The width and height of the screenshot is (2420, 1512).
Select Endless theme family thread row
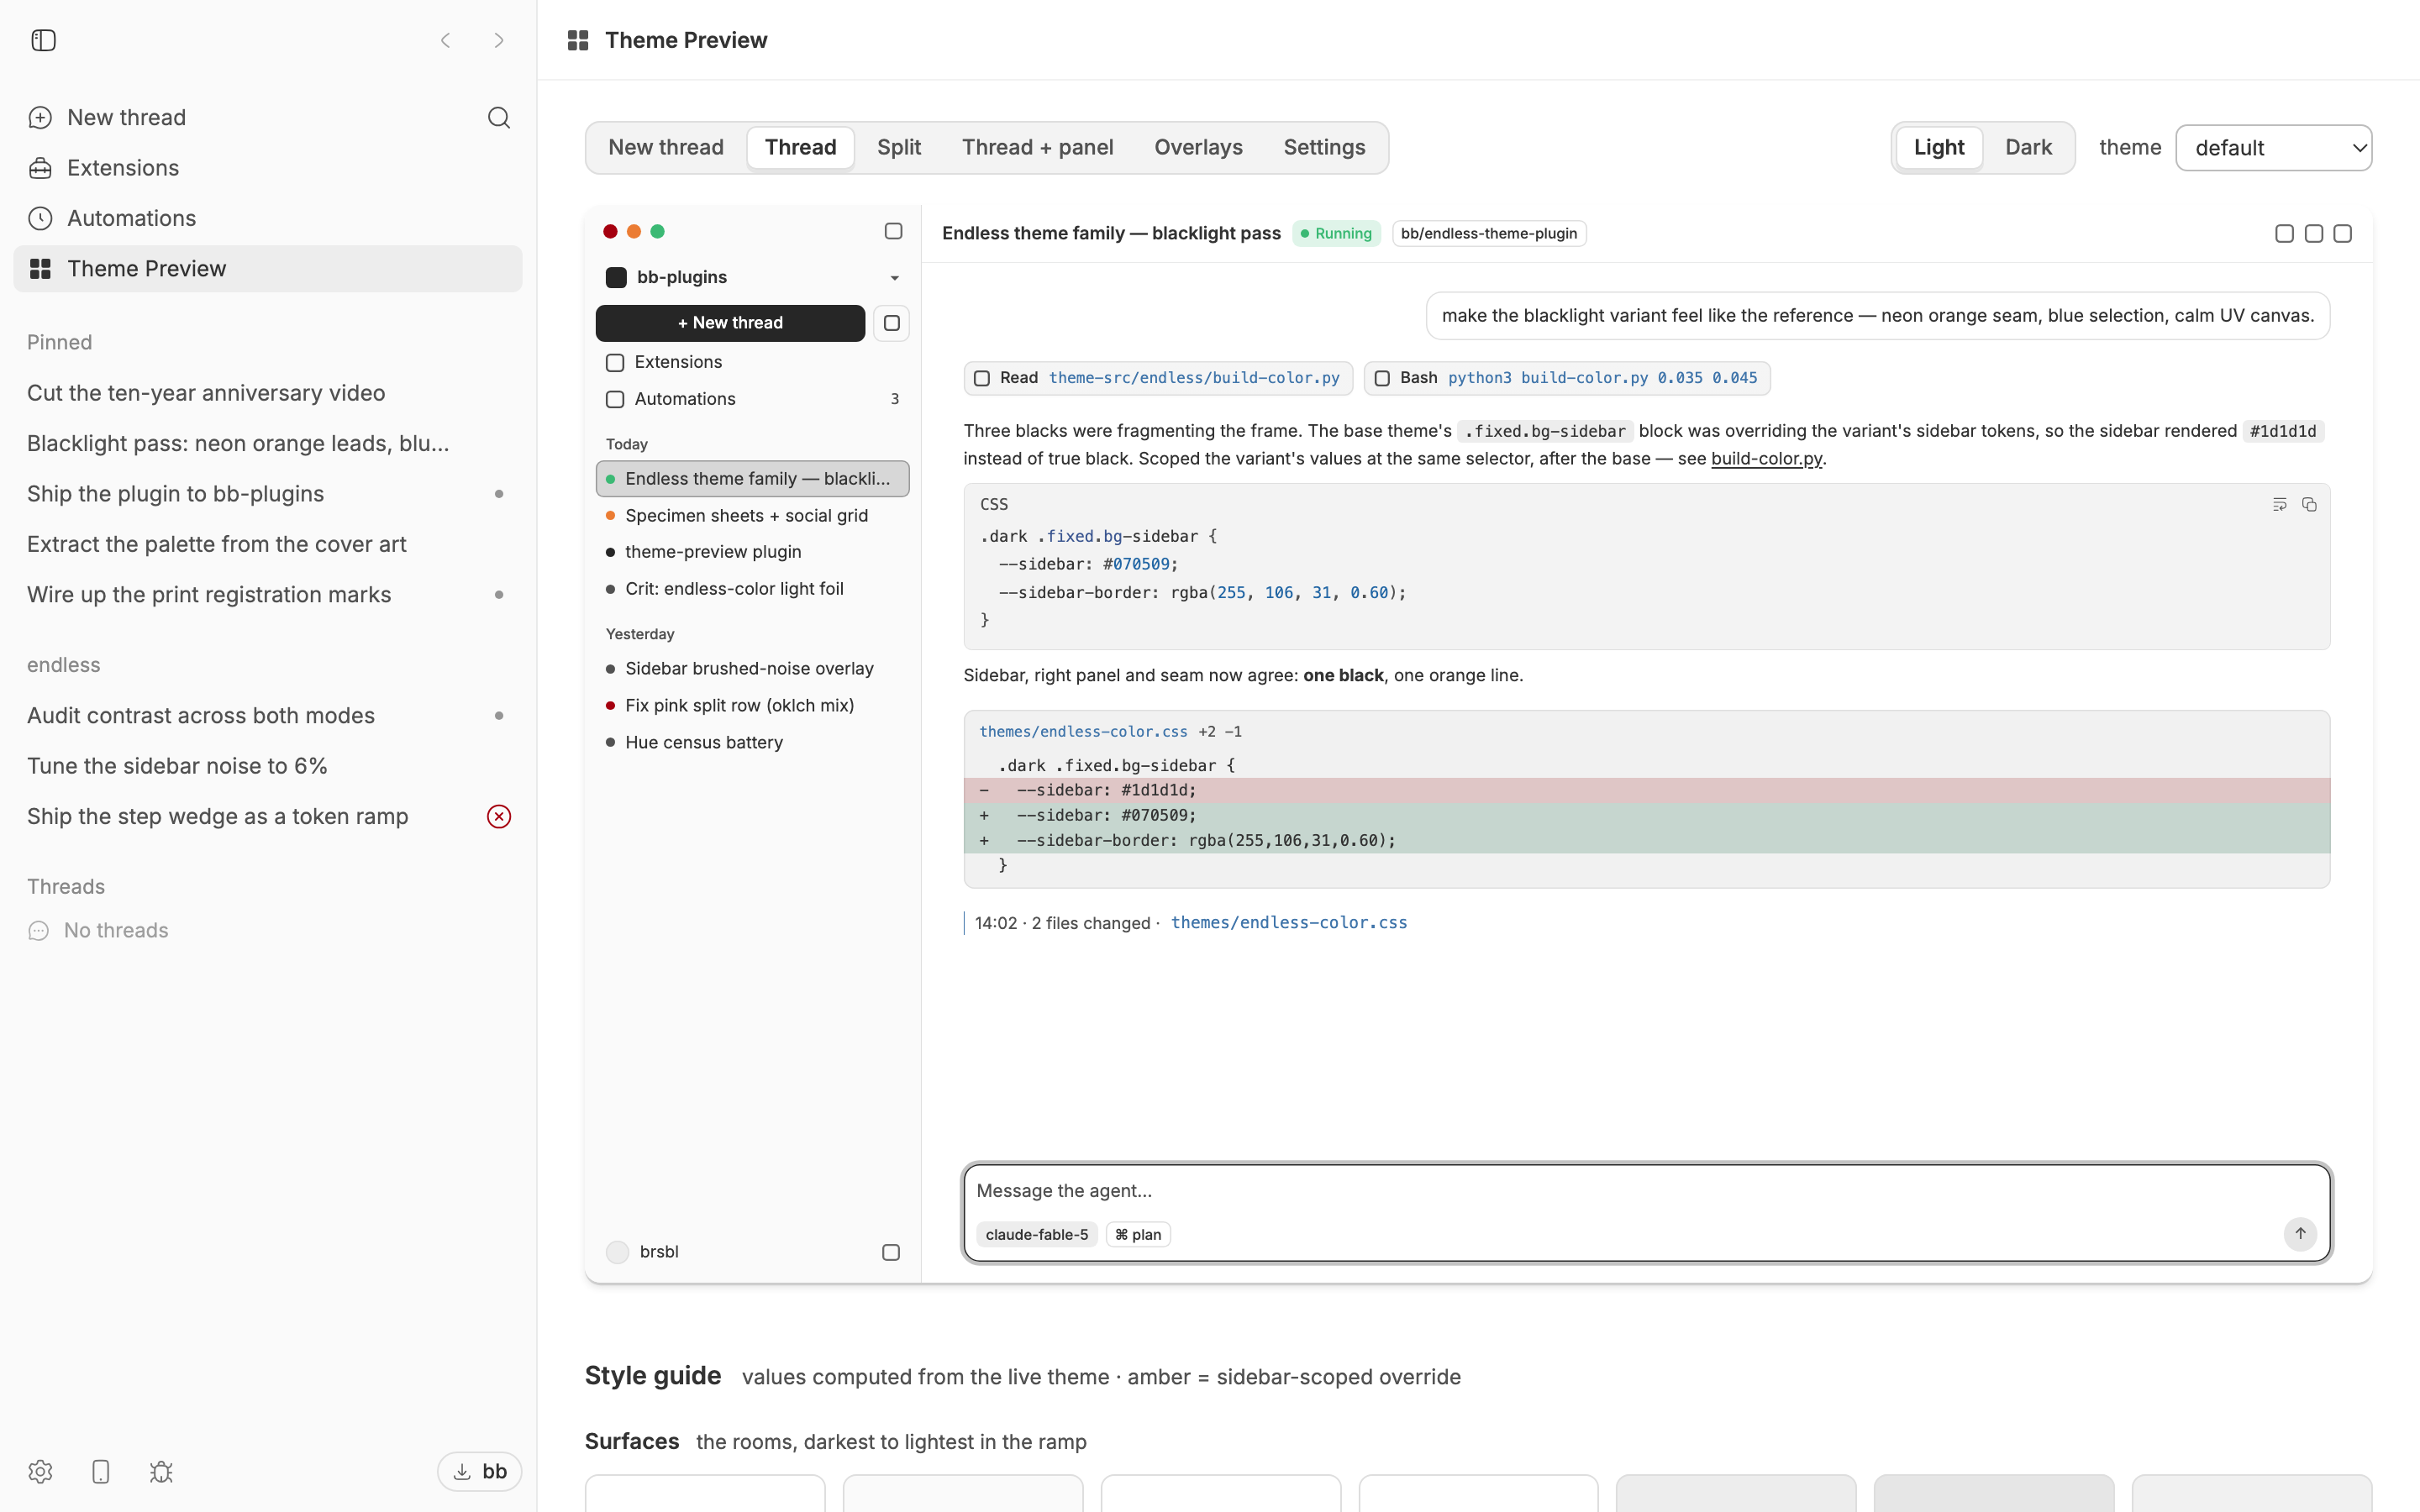tap(752, 479)
